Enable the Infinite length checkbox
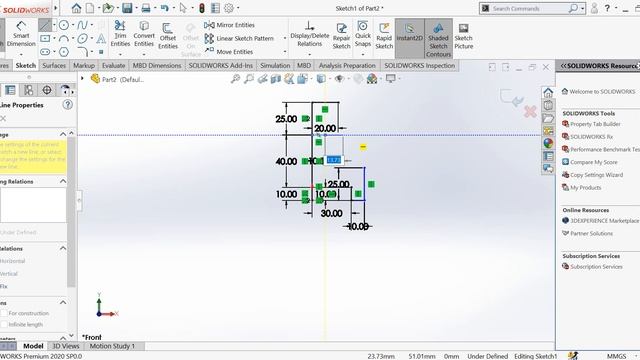The image size is (640, 360). tap(4, 324)
